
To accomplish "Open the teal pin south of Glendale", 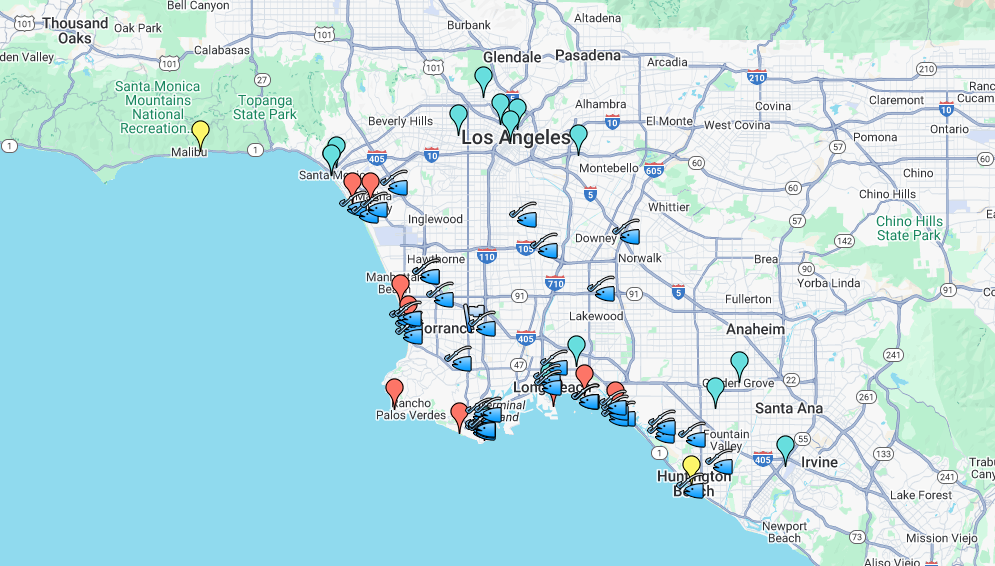I will 483,78.
